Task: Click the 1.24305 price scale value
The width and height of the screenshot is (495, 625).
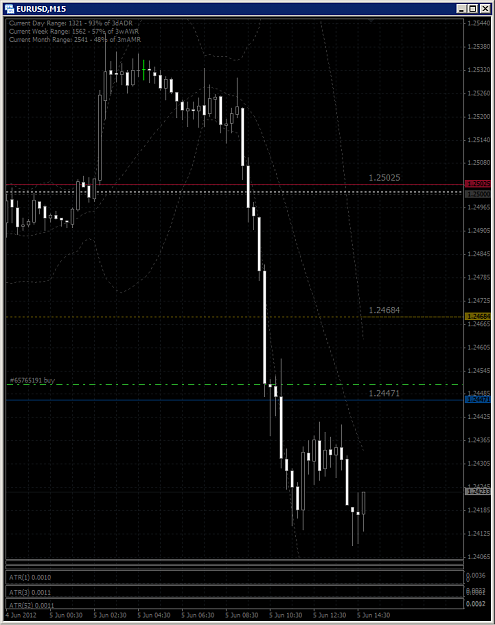Action: click(479, 464)
